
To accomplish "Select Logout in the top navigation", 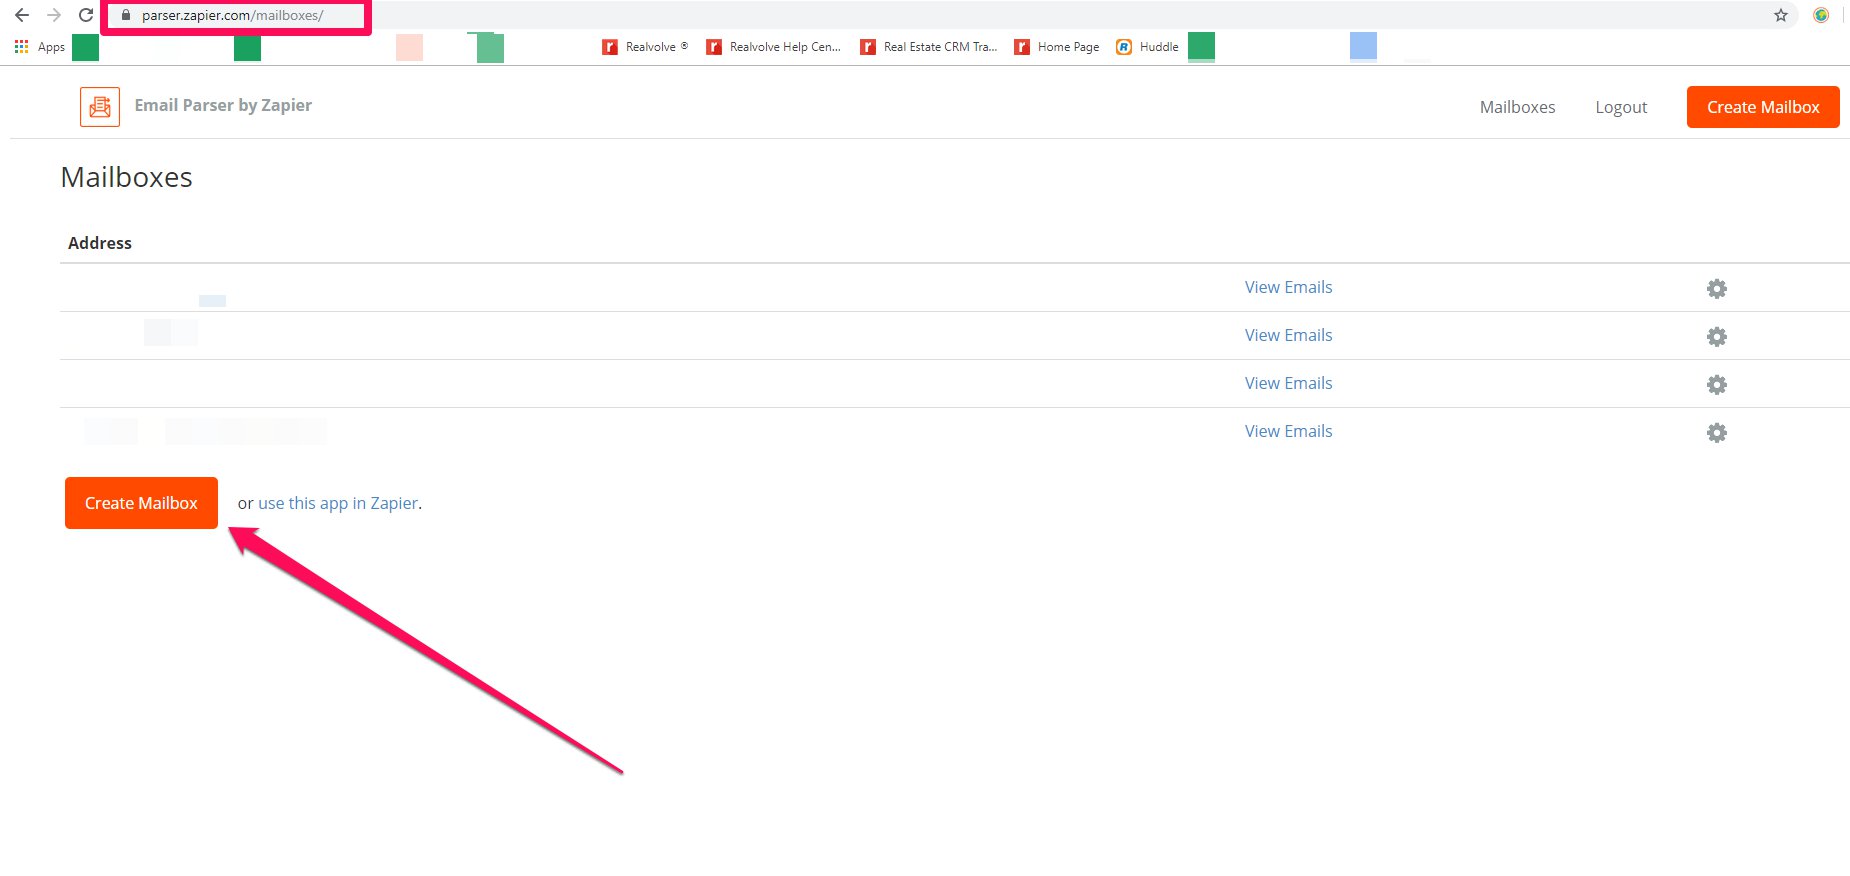I will tap(1620, 107).
